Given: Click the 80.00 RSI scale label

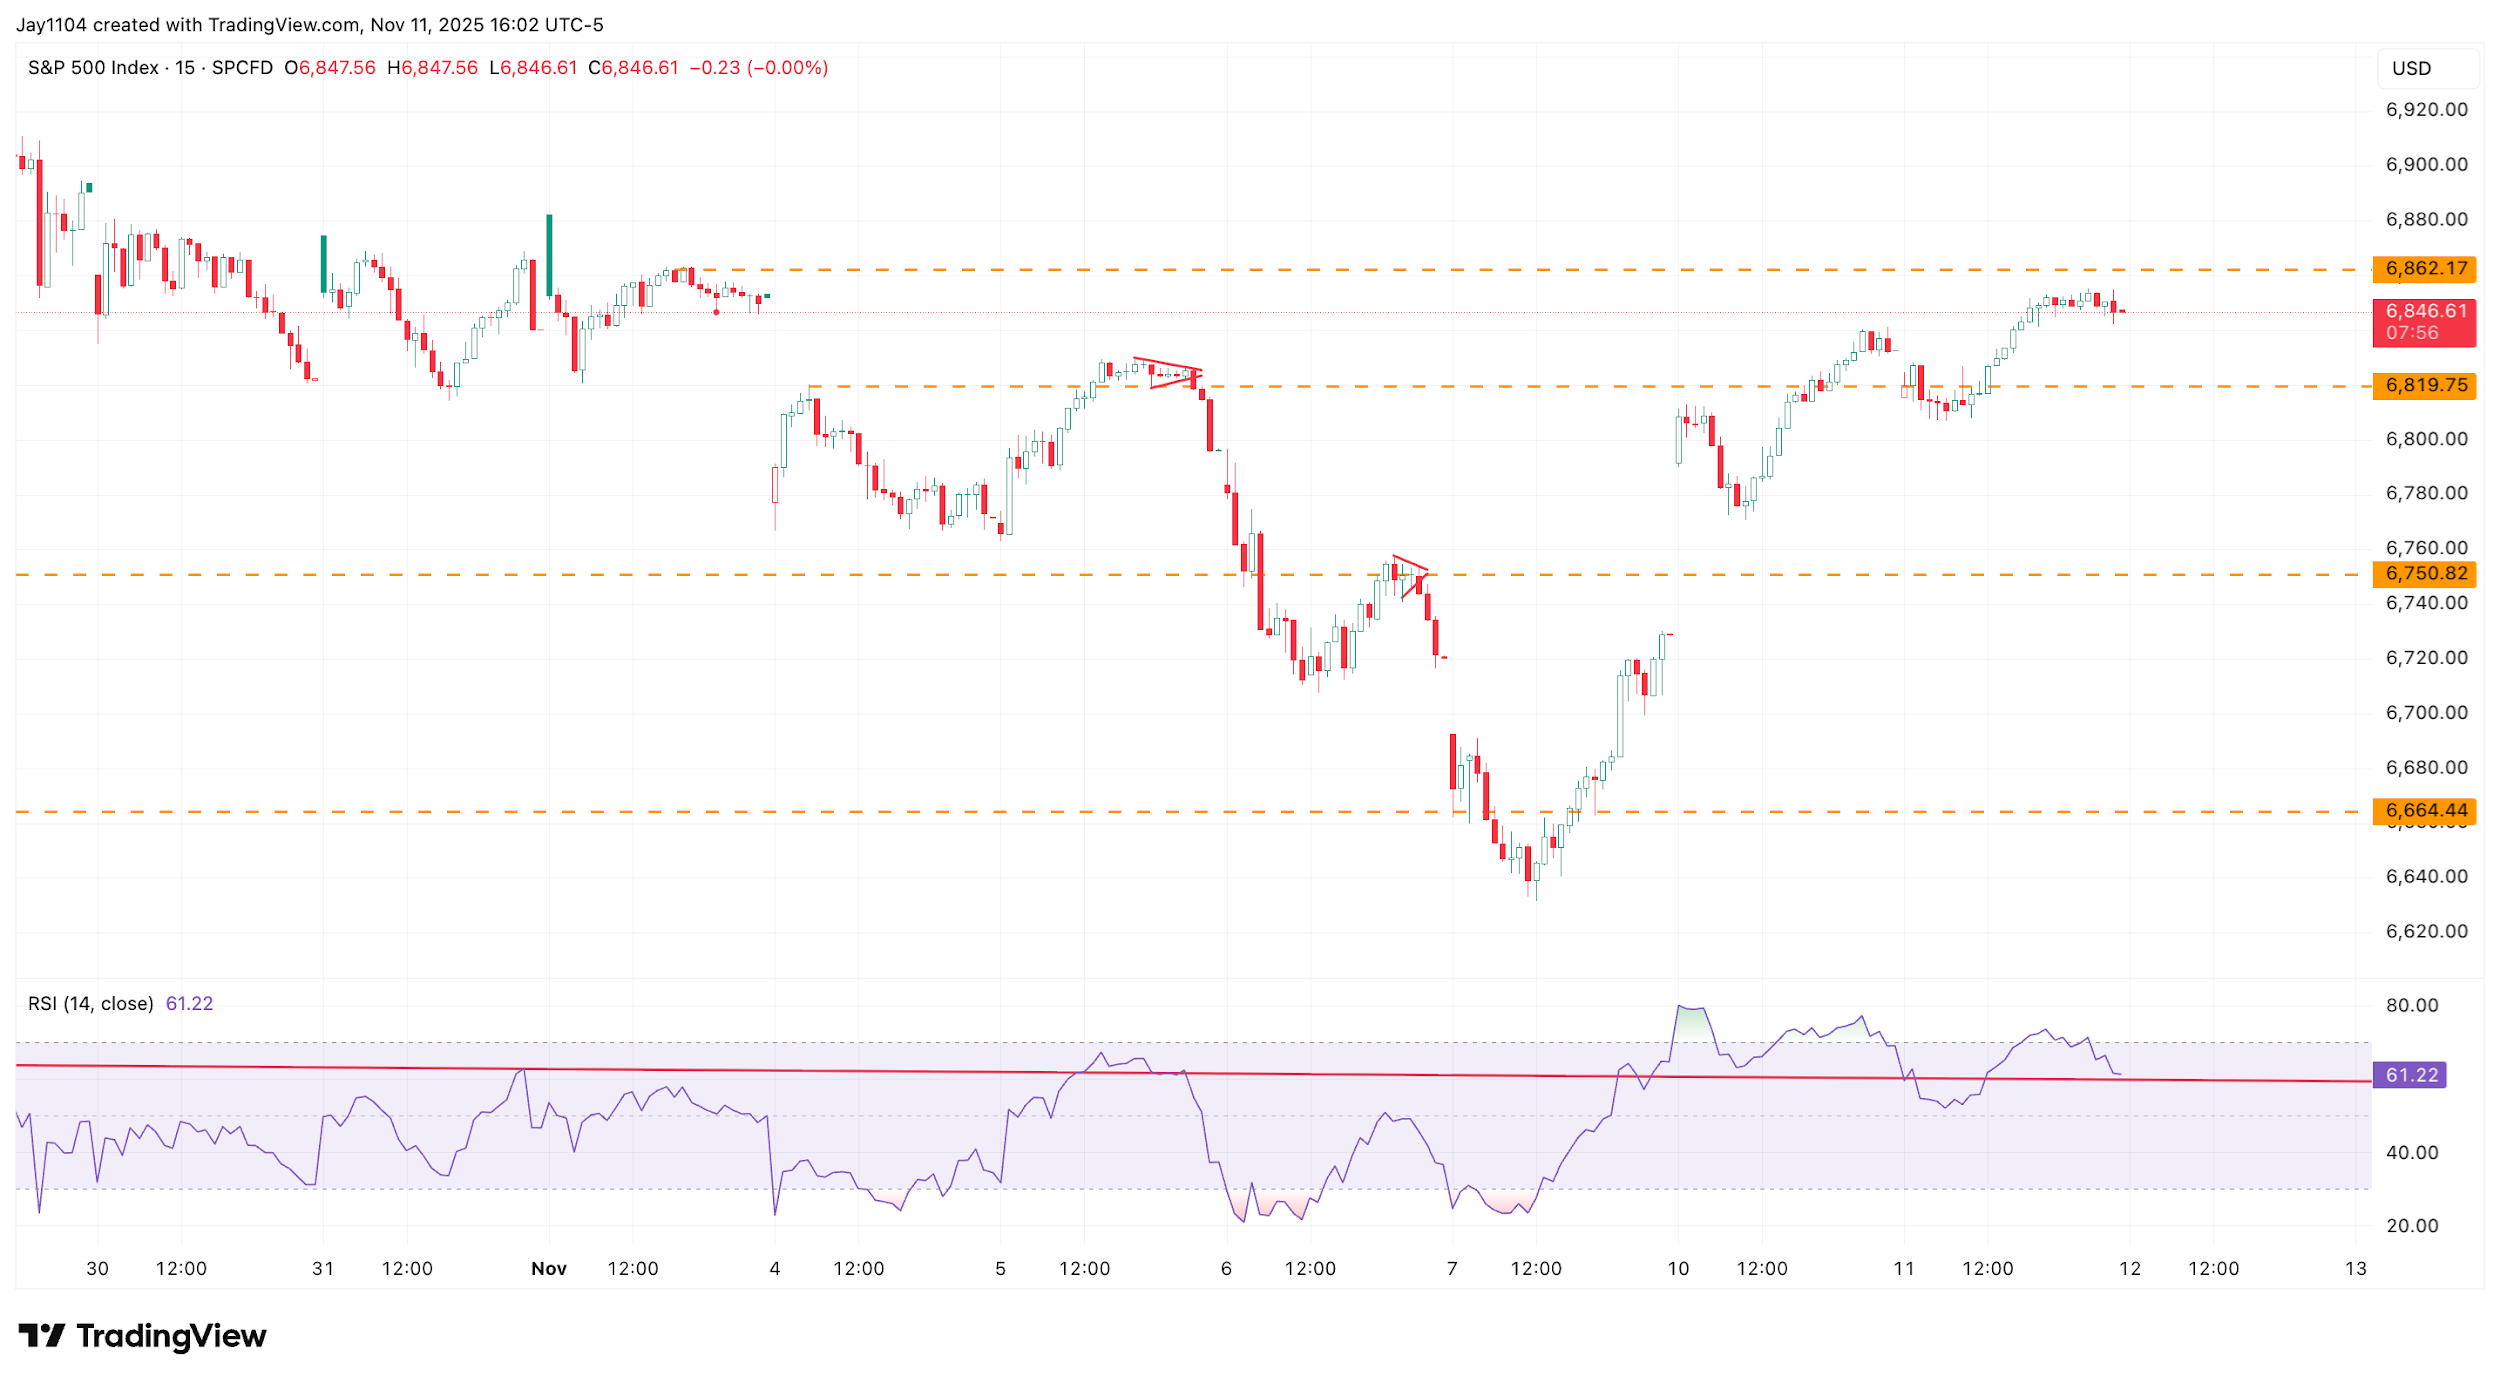Looking at the screenshot, I should tap(2411, 1006).
